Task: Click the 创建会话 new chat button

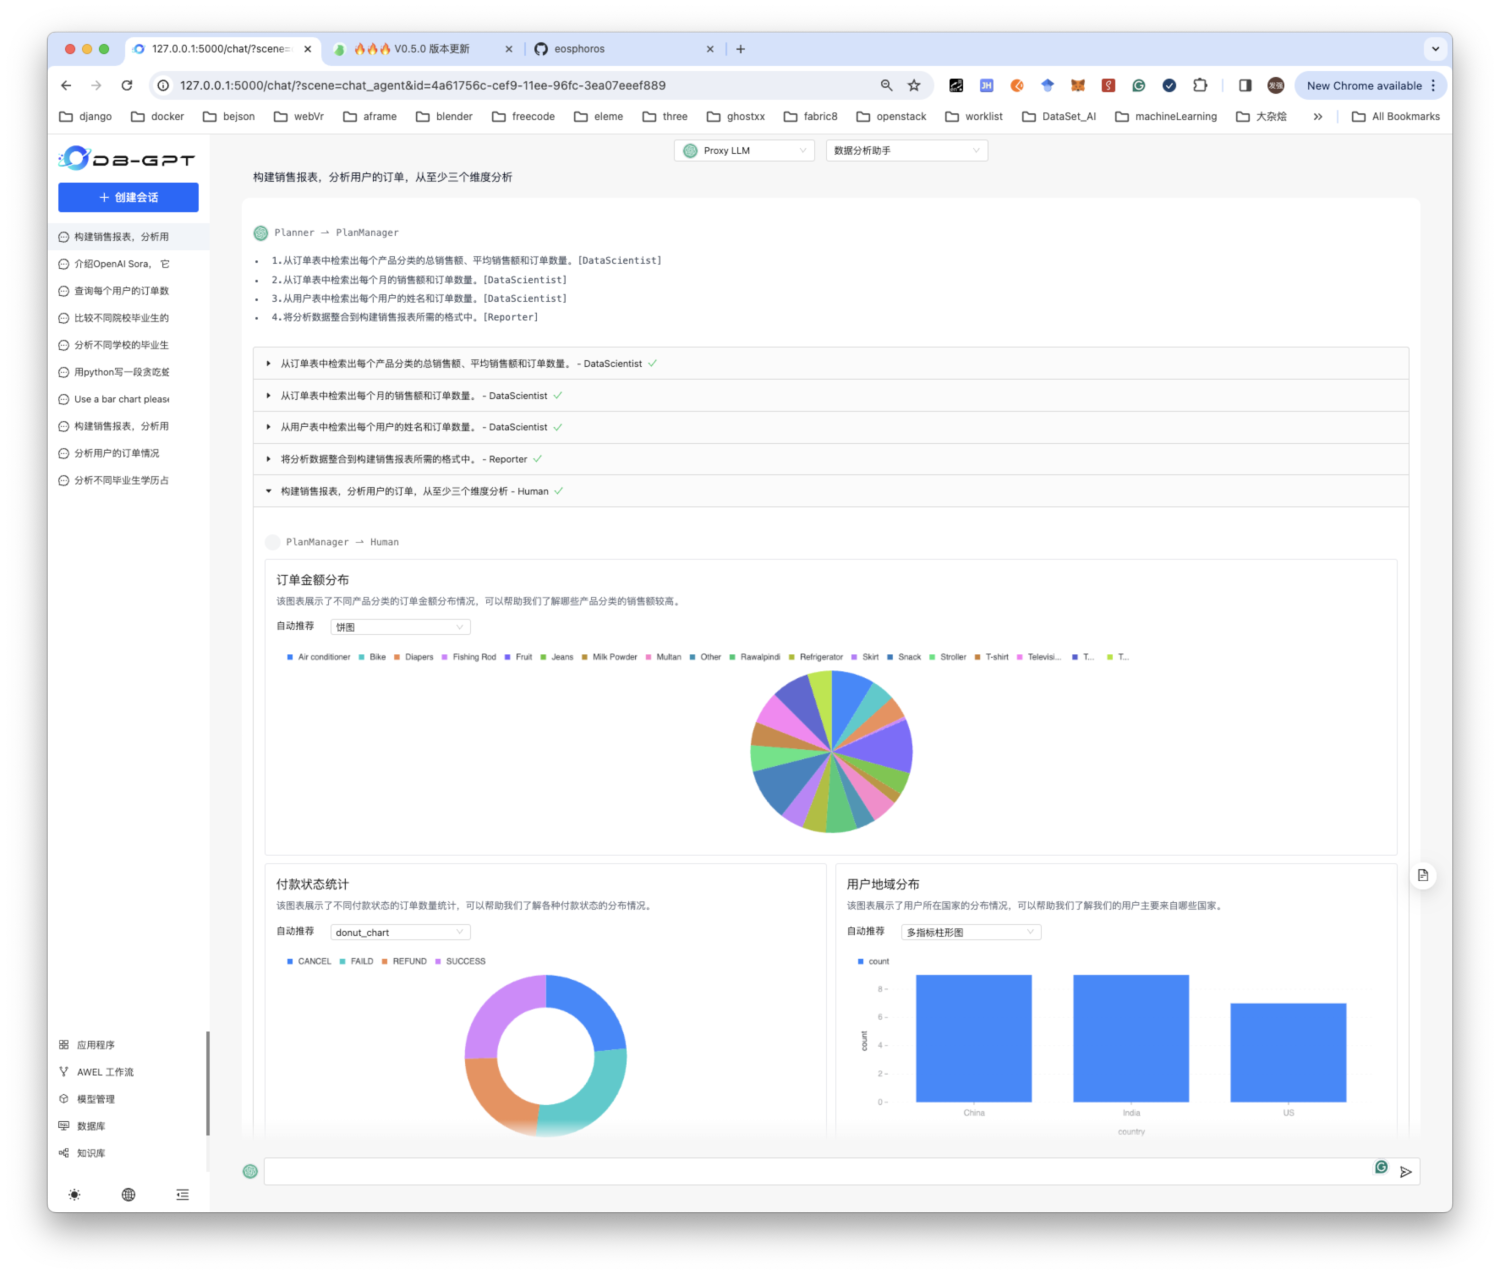Action: point(128,197)
